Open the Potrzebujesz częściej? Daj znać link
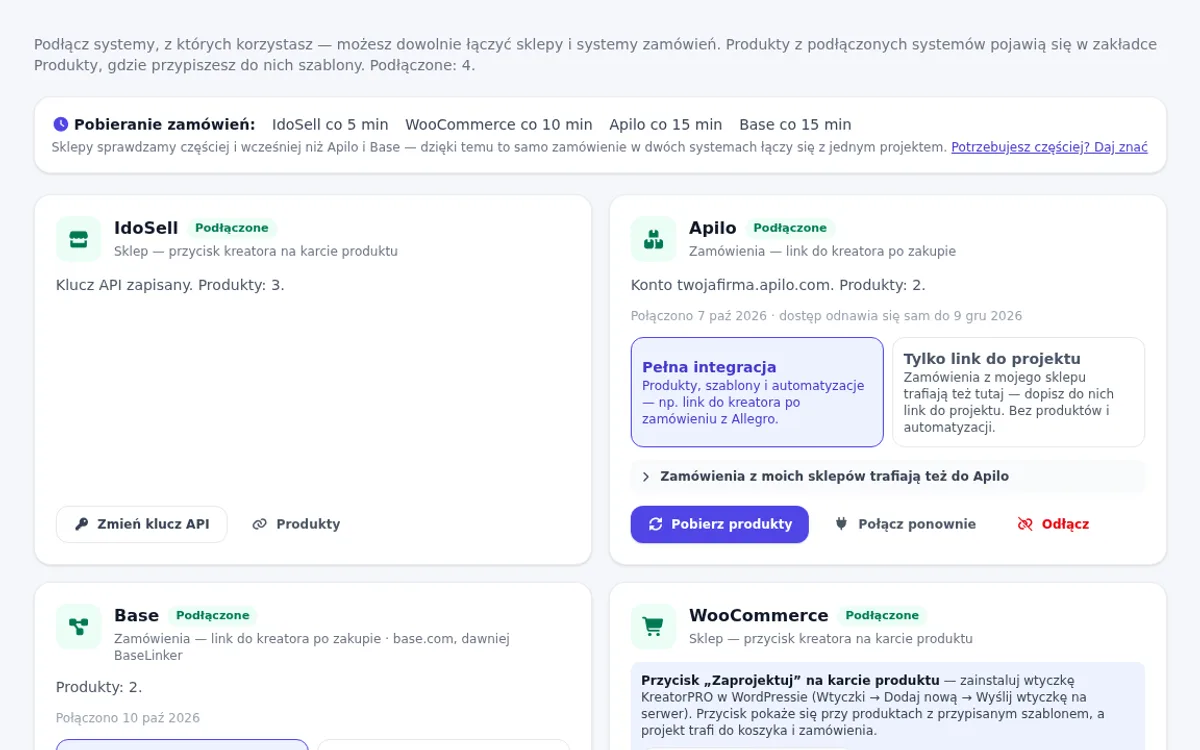 [1049, 147]
